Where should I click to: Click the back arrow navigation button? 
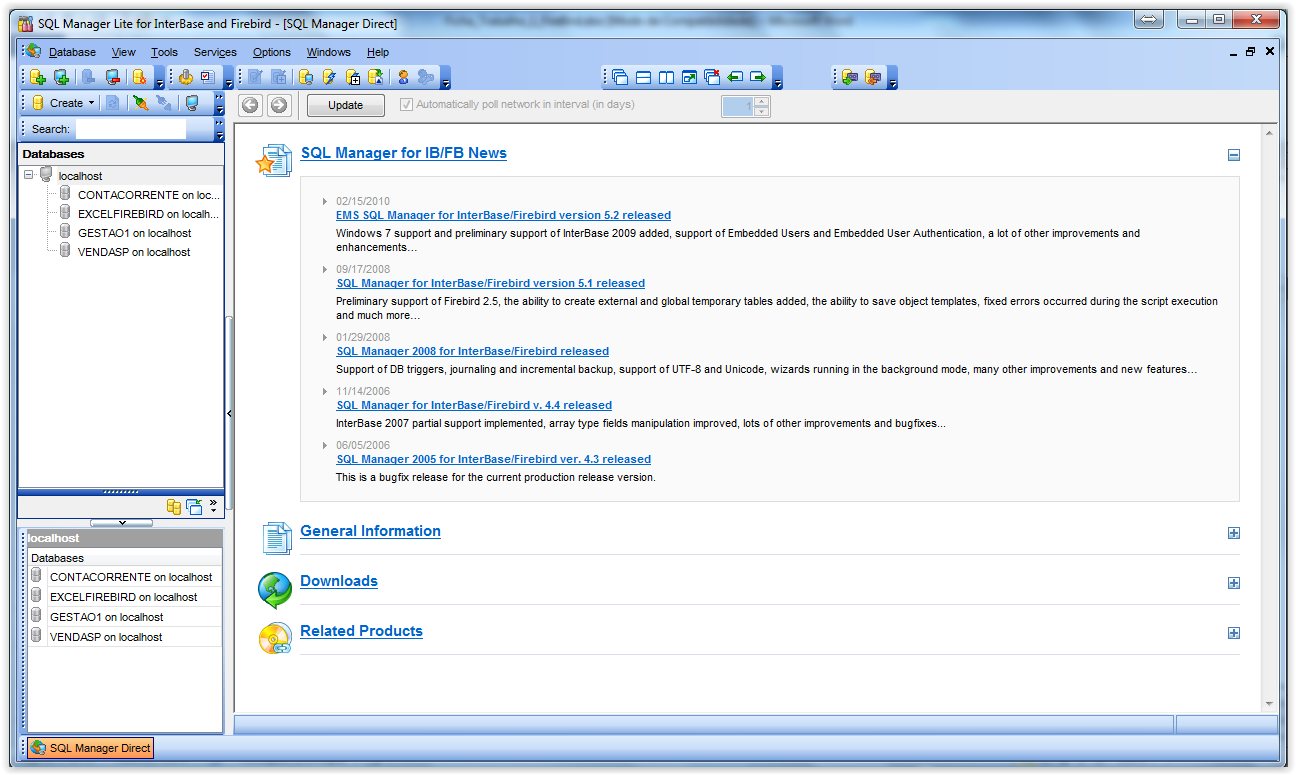click(x=250, y=105)
